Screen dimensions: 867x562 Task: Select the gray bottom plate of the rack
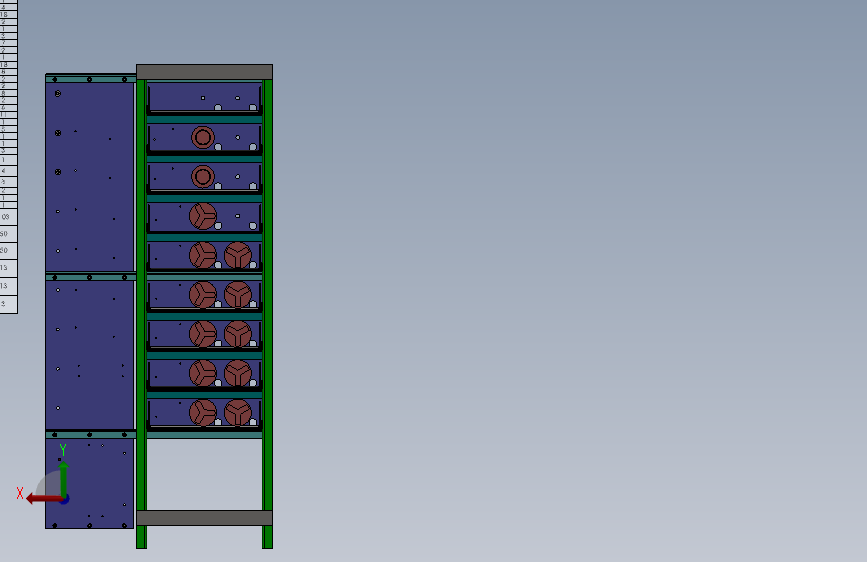[205, 518]
